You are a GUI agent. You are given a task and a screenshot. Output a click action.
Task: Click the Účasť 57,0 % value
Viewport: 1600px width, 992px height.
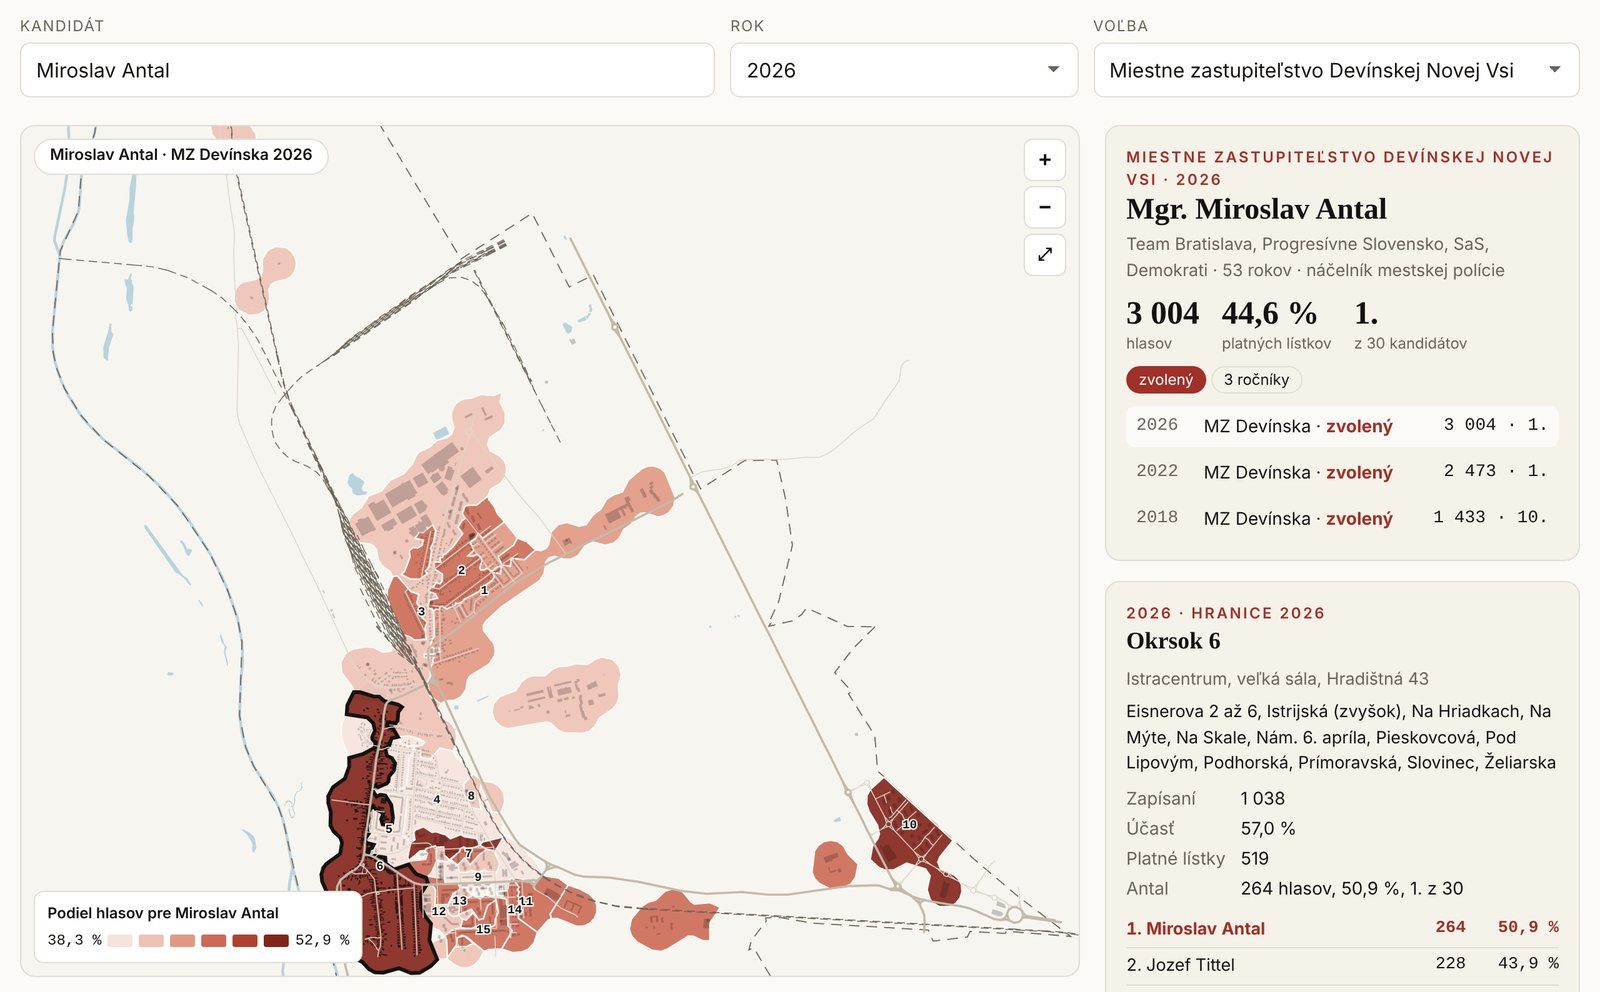1268,828
